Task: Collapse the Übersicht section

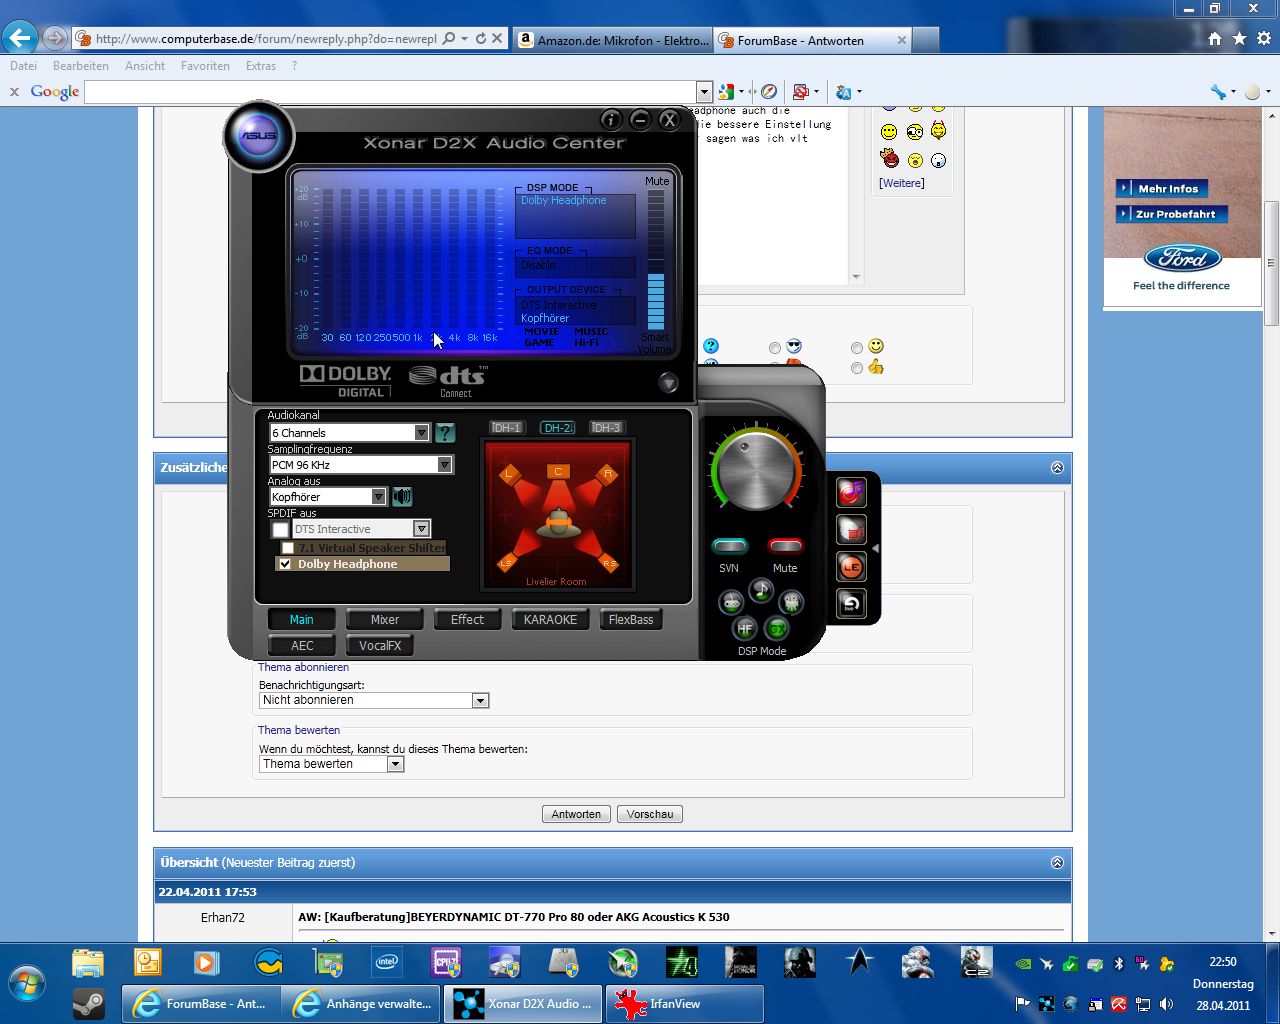Action: coord(1057,862)
